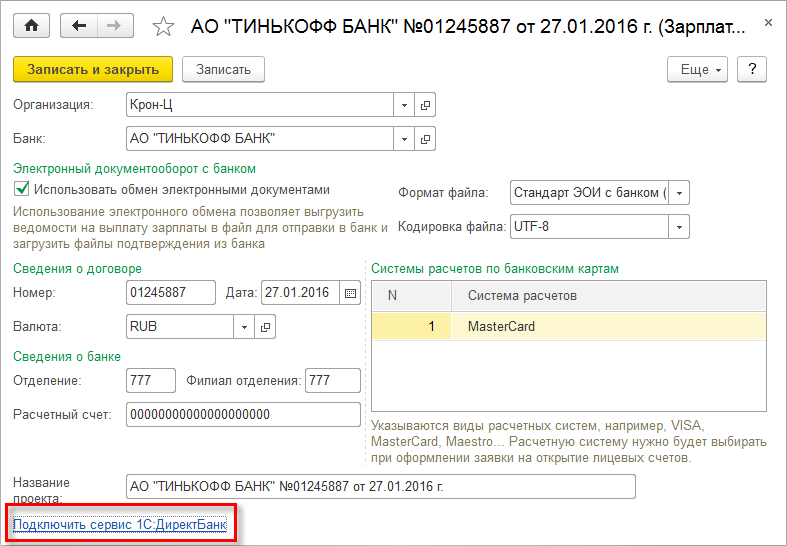Click the Записать button
The width and height of the screenshot is (787, 546).
tap(223, 69)
